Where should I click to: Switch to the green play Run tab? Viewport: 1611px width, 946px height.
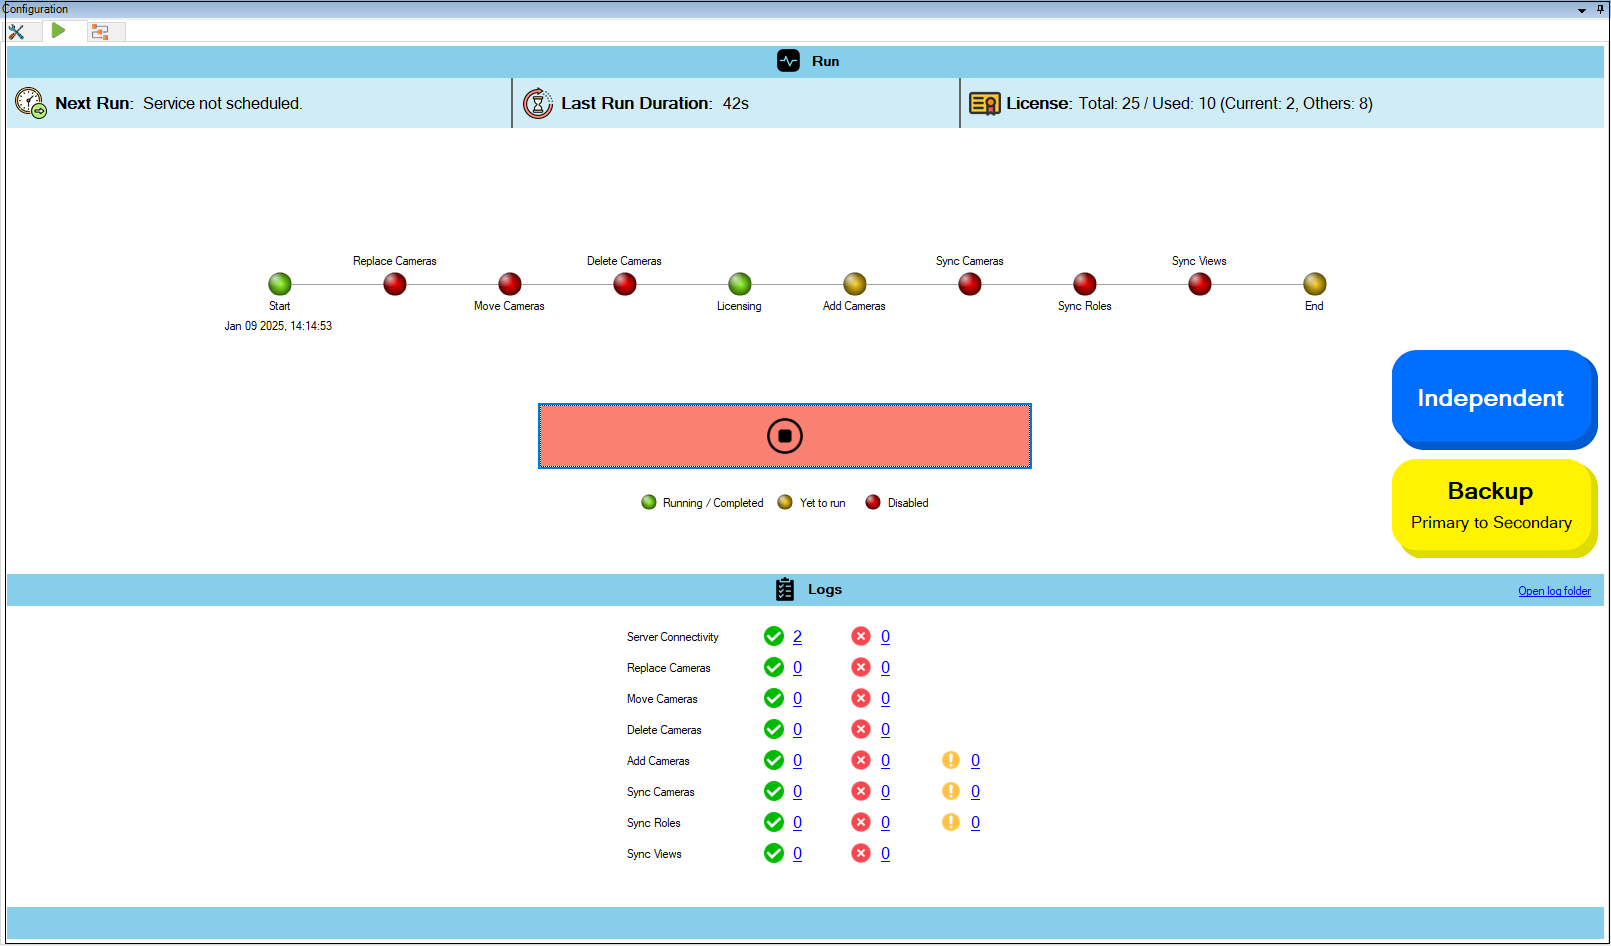(x=59, y=31)
